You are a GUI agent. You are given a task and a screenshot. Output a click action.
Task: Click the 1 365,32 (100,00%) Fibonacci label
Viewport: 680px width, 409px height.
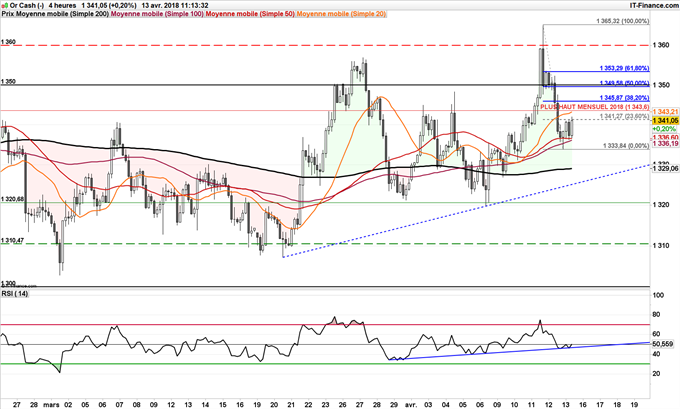pos(623,21)
